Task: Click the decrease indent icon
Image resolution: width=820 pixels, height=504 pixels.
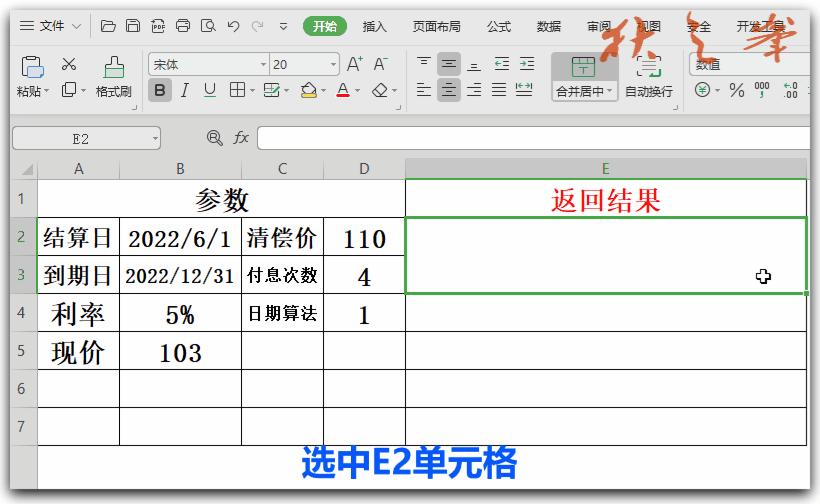Action: click(502, 64)
